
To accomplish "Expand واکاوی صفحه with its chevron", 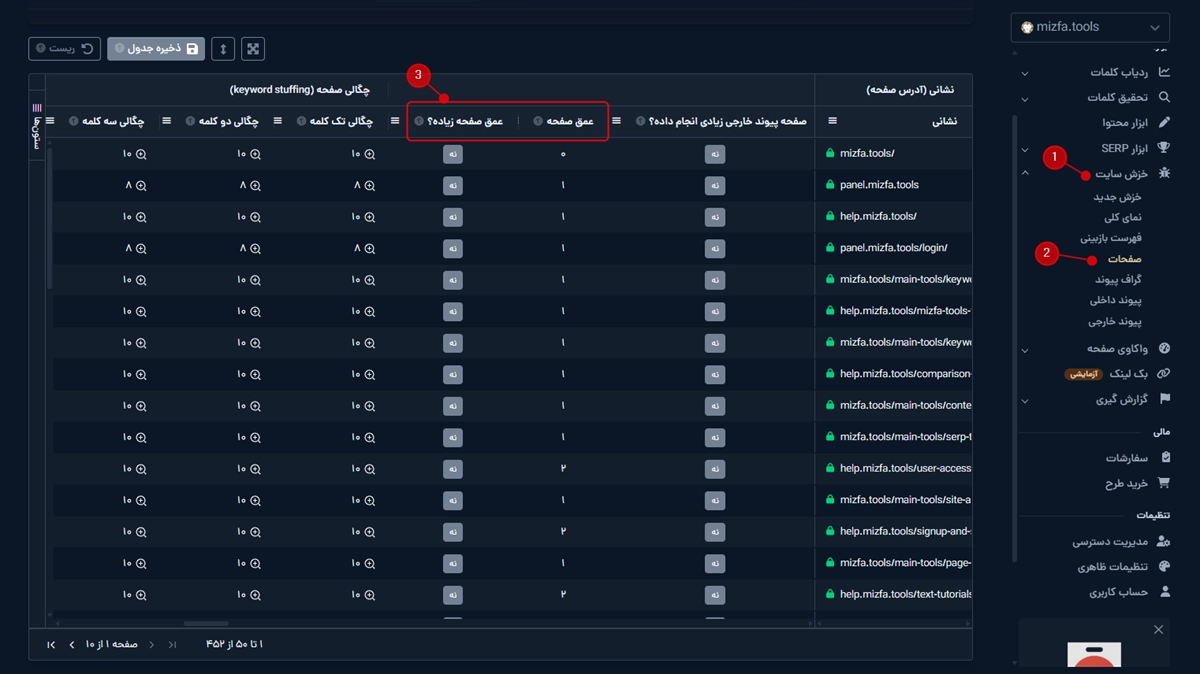I will pos(1024,349).
